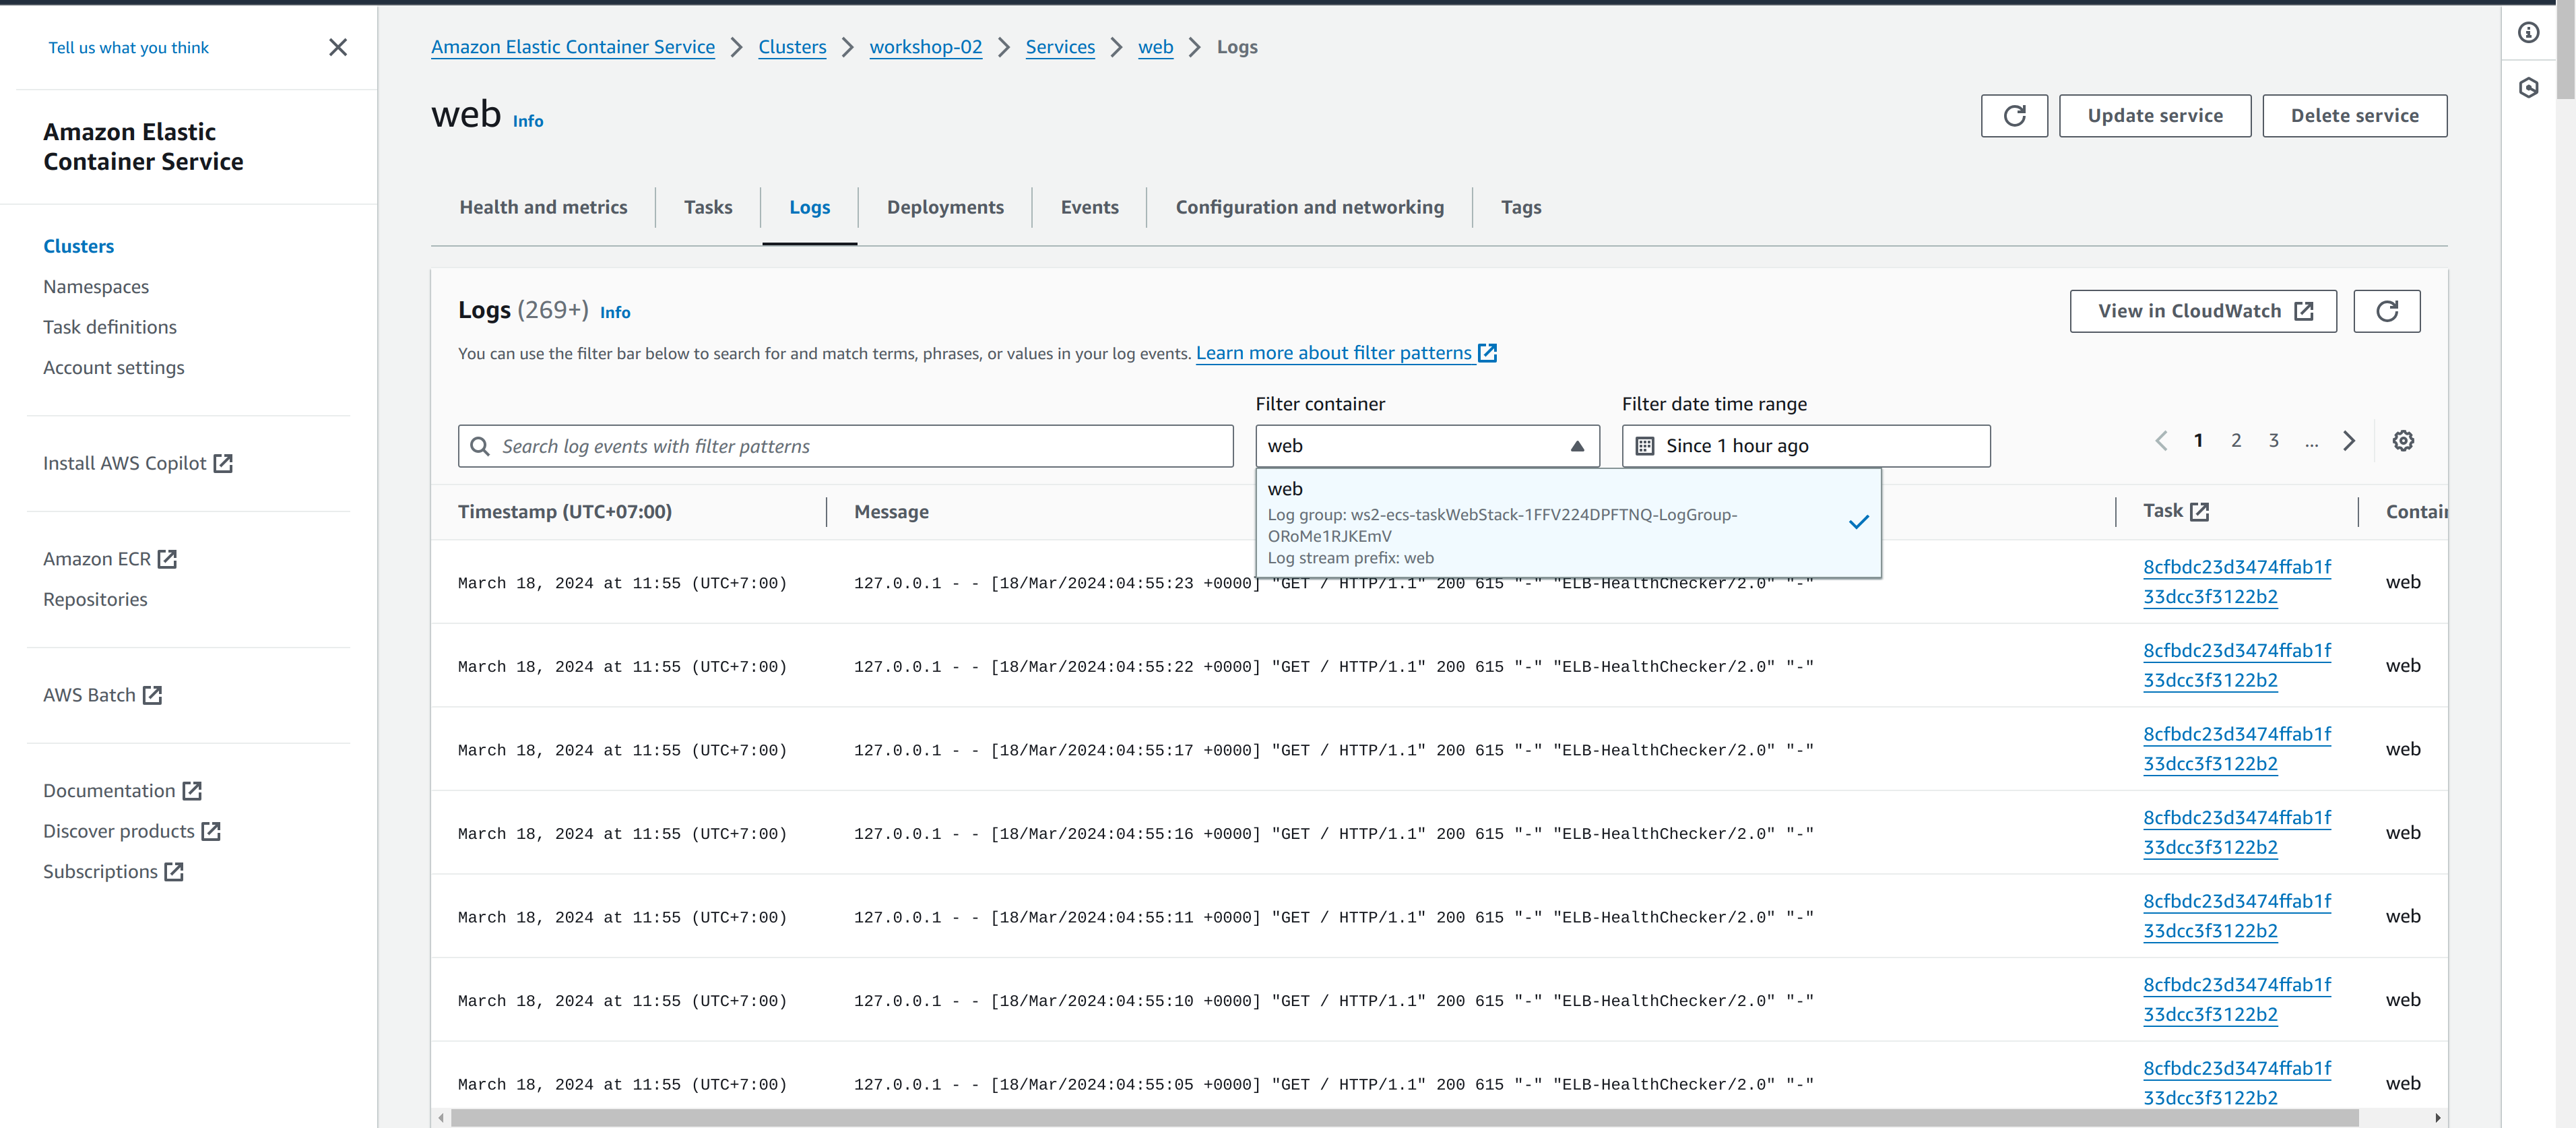Screen dimensions: 2576x1128
Task: Open the info panel icon
Action: 2528,33
